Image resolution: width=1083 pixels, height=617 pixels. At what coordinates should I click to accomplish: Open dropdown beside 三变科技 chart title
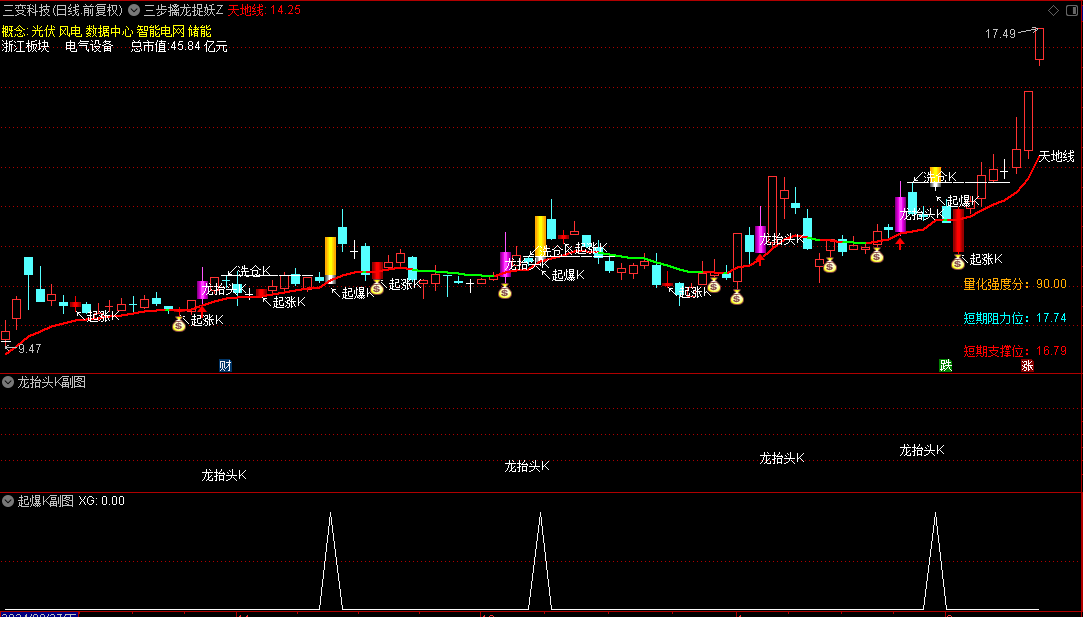(x=134, y=10)
